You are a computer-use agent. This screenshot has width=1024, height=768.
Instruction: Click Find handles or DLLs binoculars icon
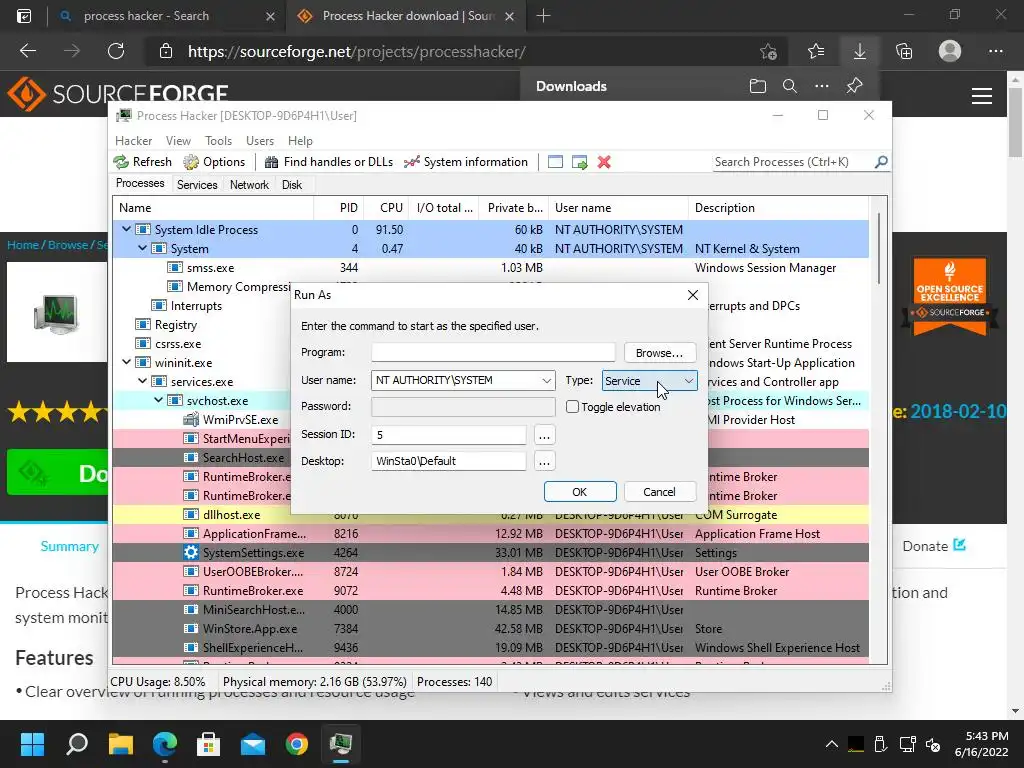point(271,162)
